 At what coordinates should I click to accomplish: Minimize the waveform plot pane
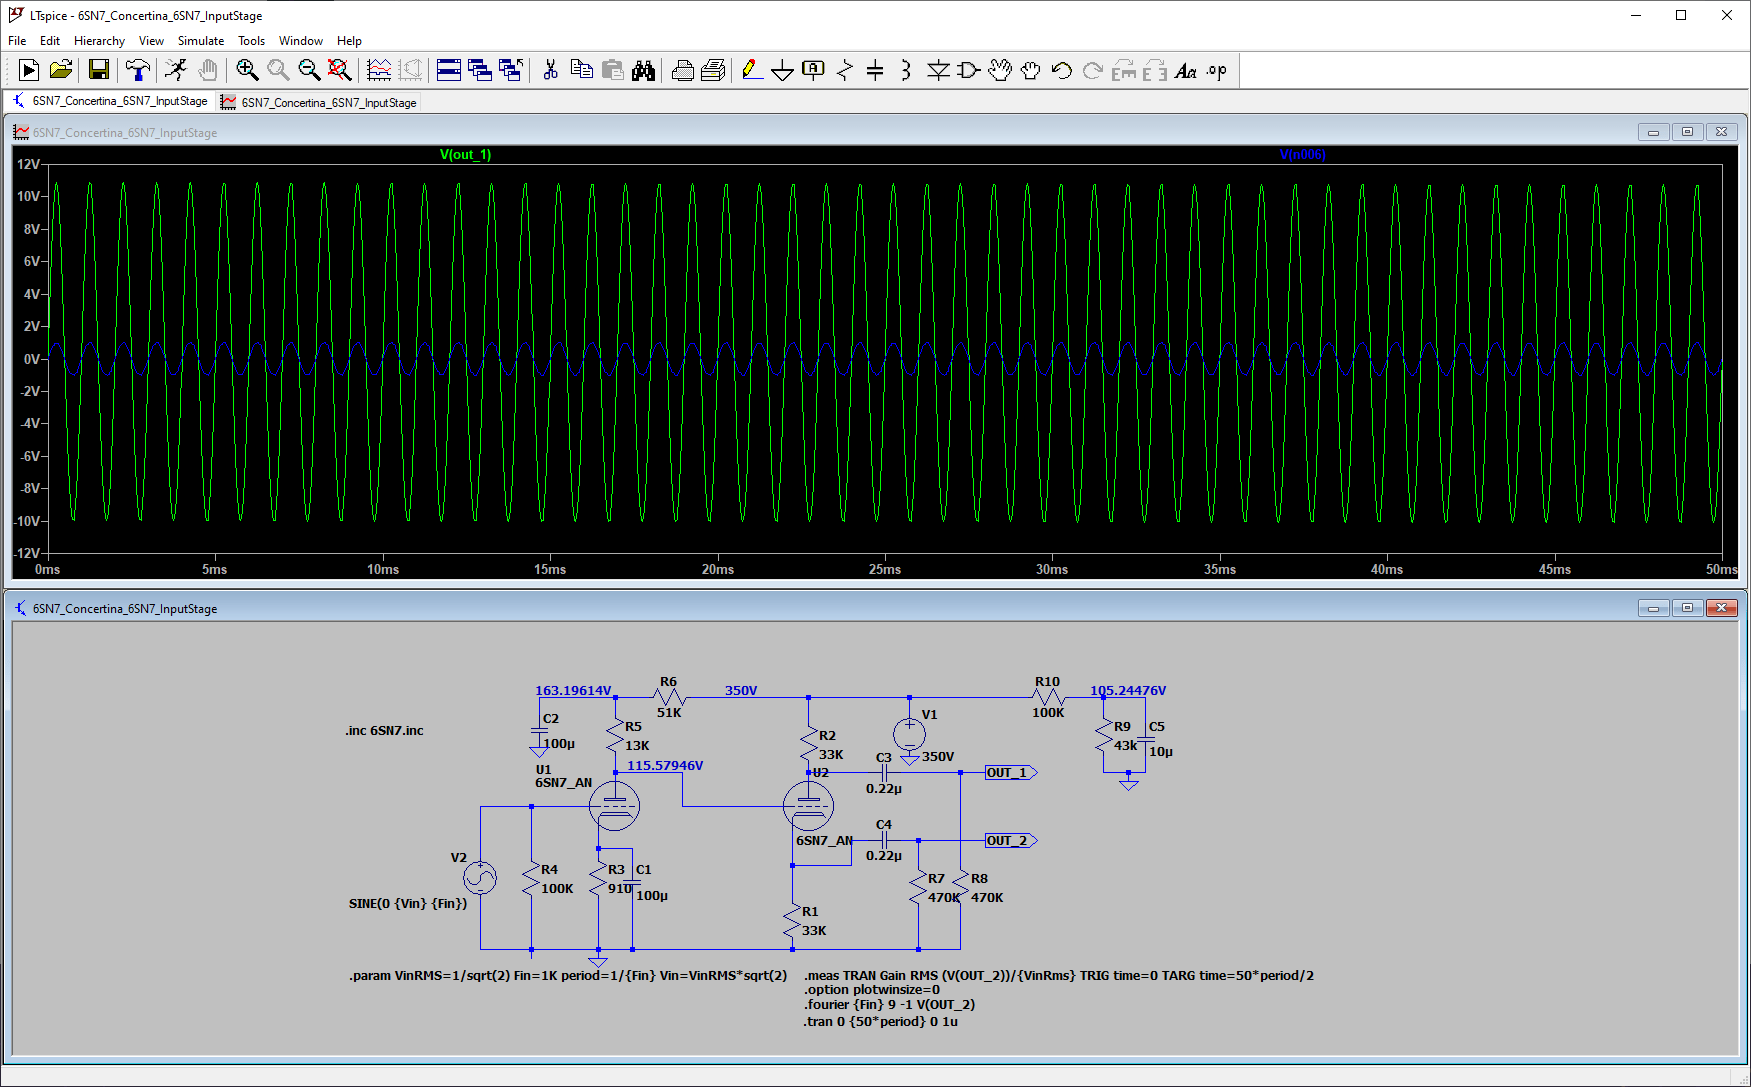(1653, 132)
